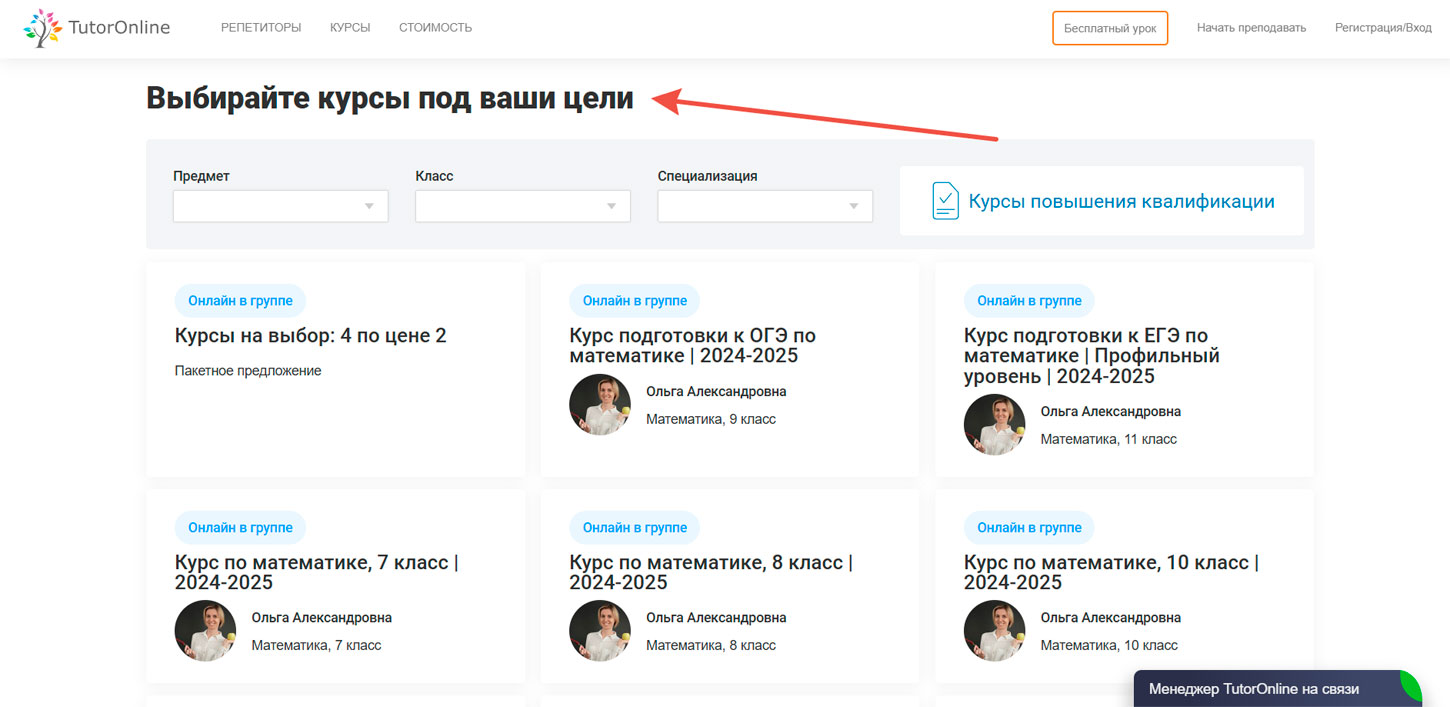Click the Выбирайте курсы под ваши цели heading
The height and width of the screenshot is (707, 1450).
tap(390, 98)
